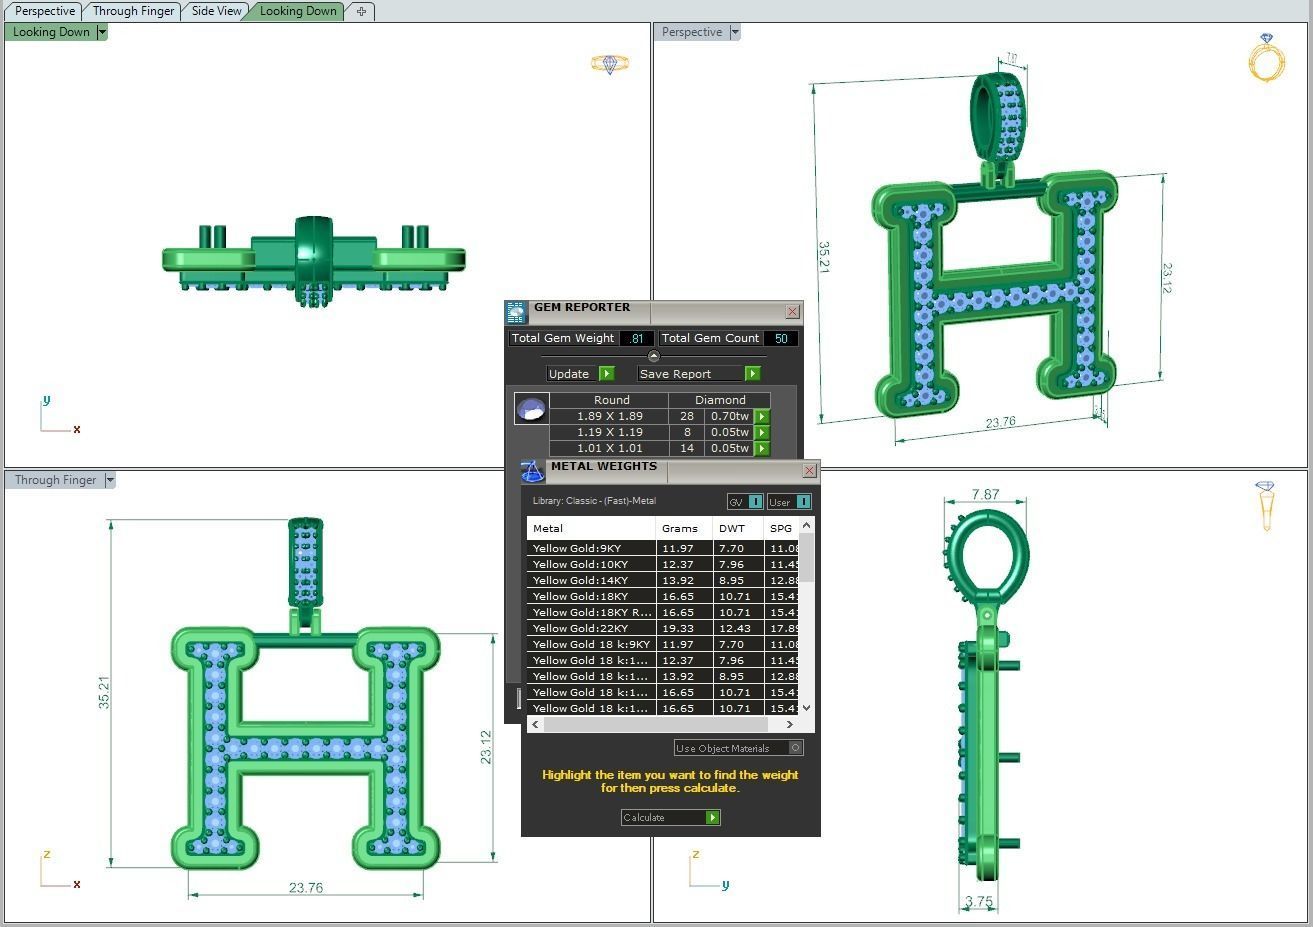Click the Save Report button
The image size is (1313, 927).
click(x=691, y=374)
